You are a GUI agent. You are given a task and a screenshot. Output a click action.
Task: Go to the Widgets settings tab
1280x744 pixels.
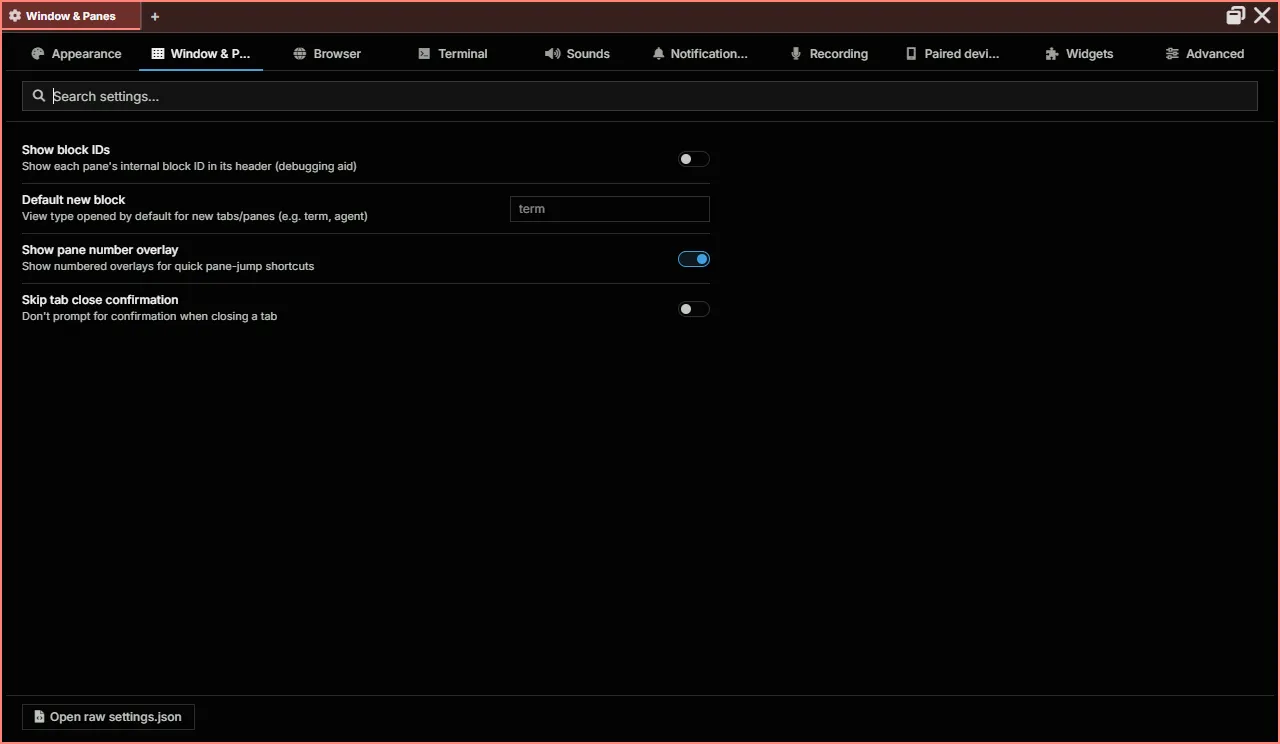tap(1079, 54)
